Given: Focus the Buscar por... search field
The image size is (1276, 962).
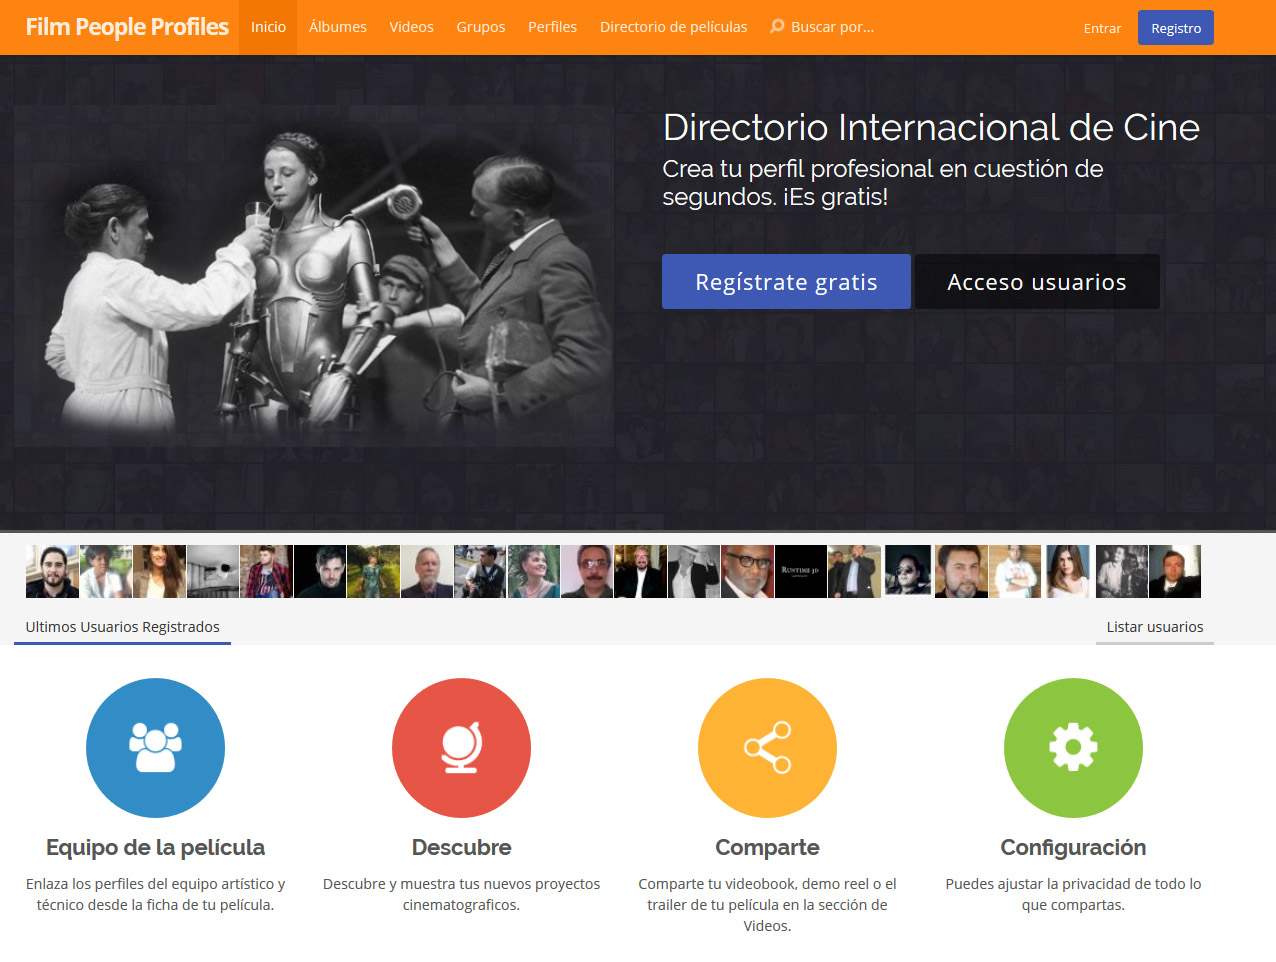Looking at the screenshot, I should coord(832,27).
